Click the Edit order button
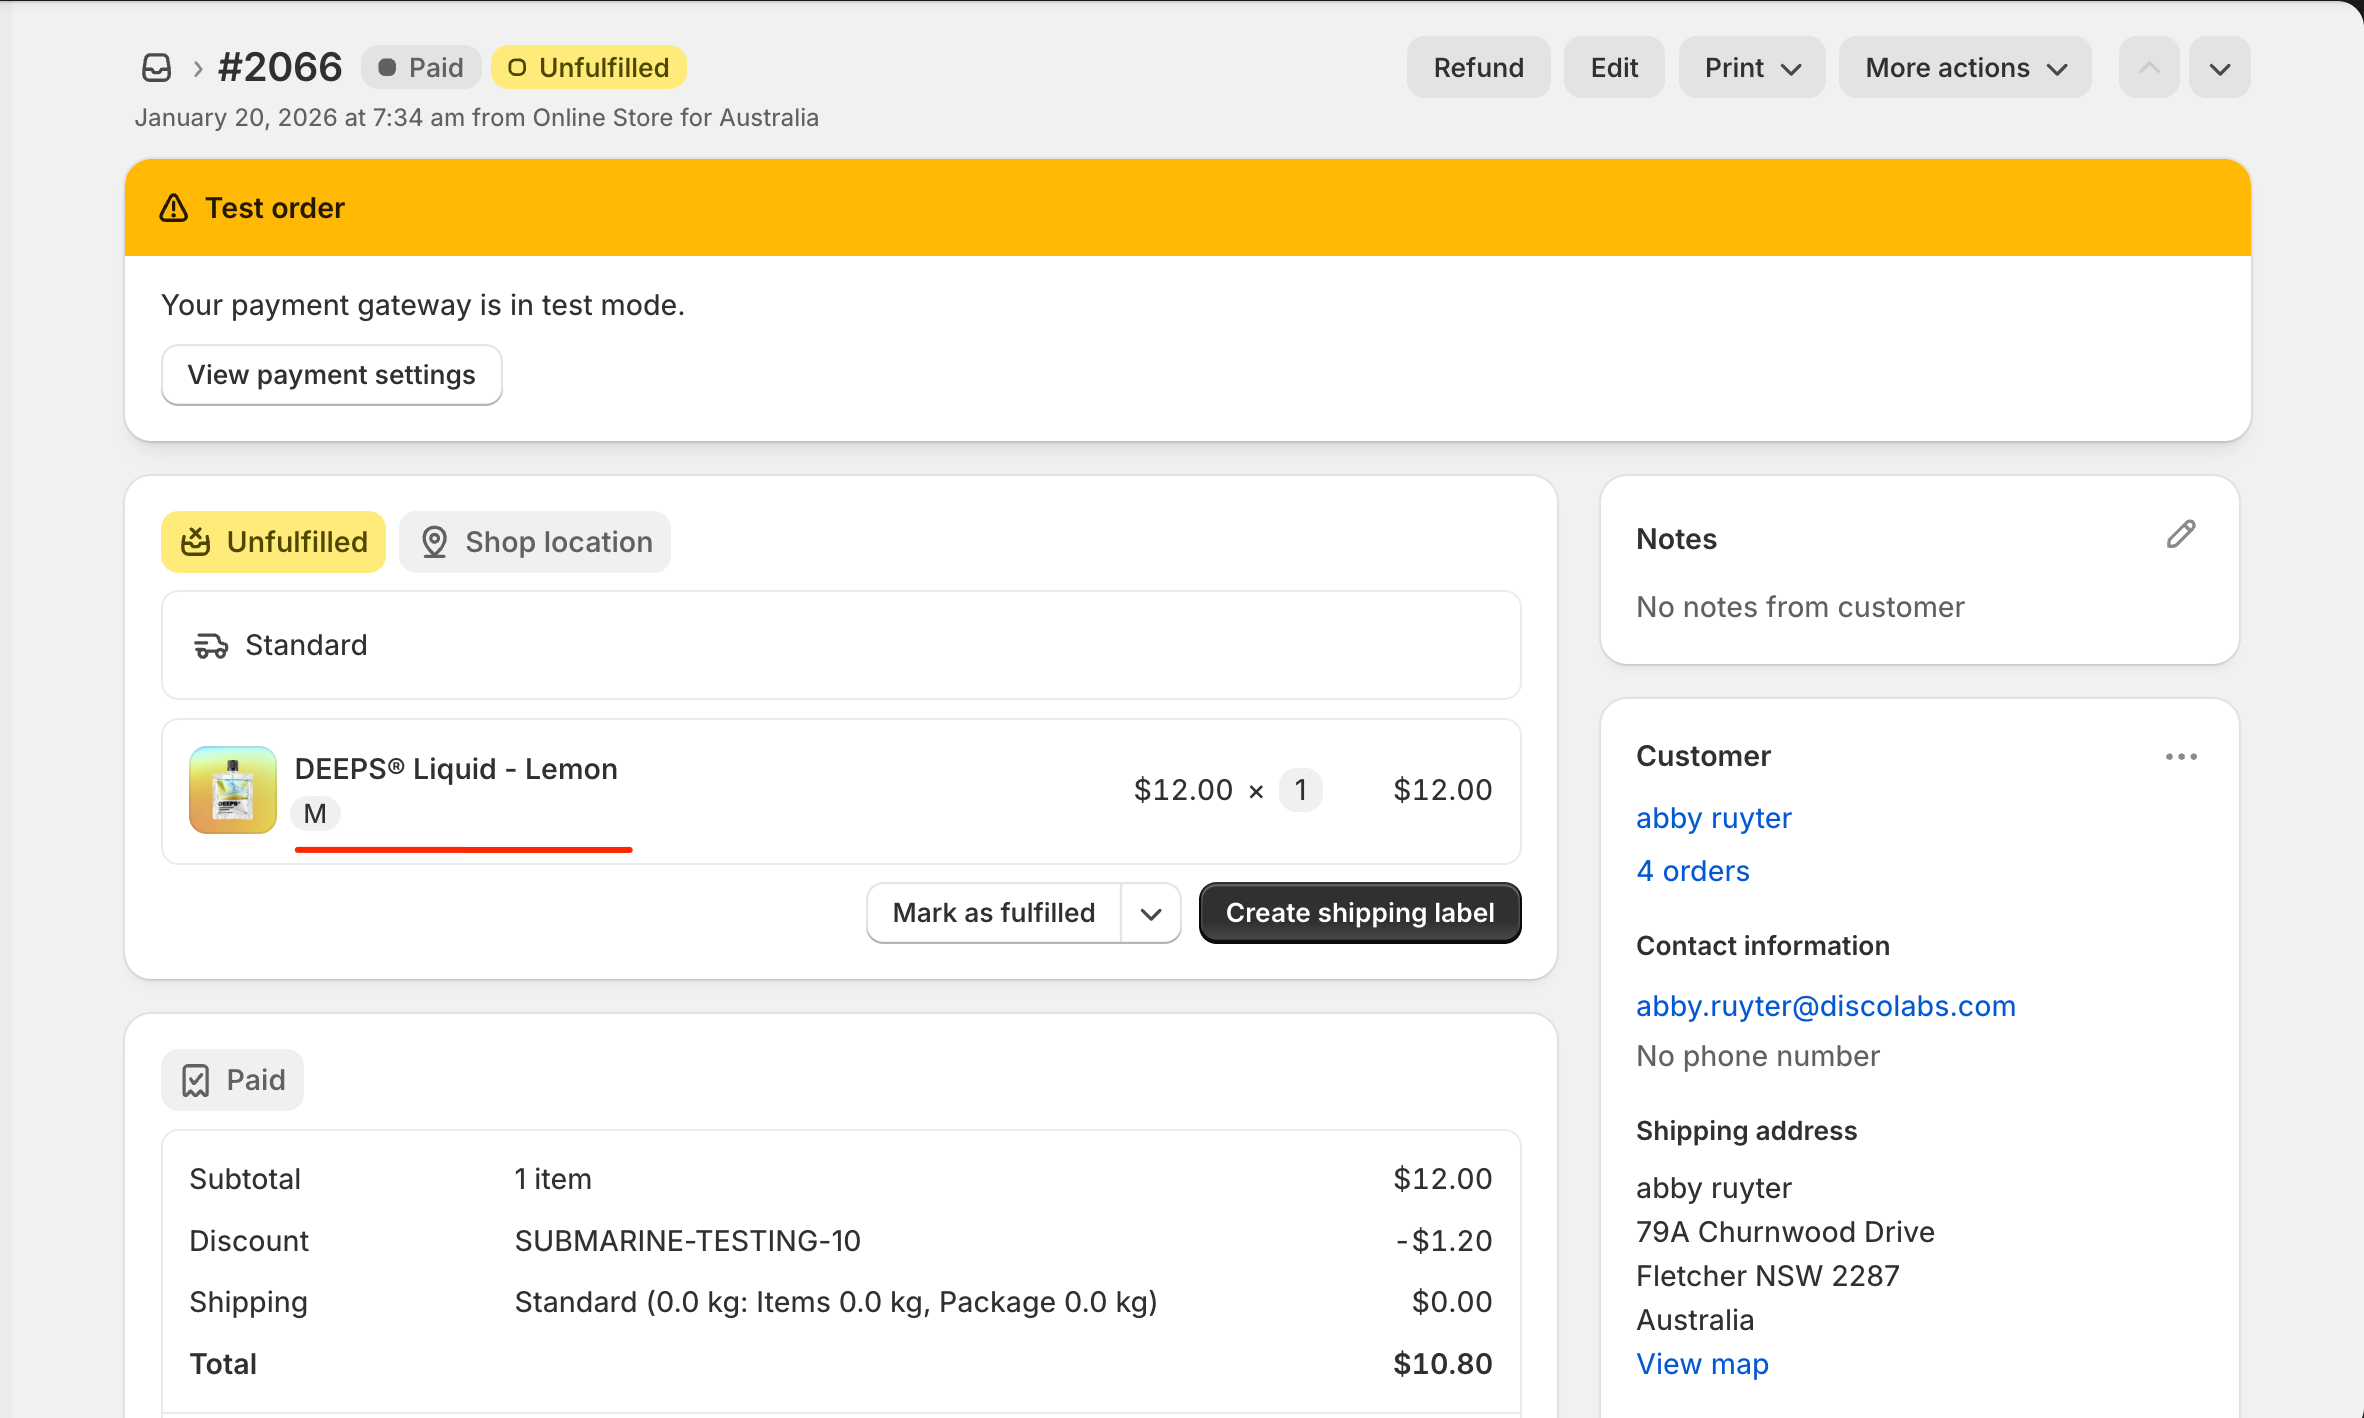This screenshot has height=1418, width=2364. tap(1614, 68)
